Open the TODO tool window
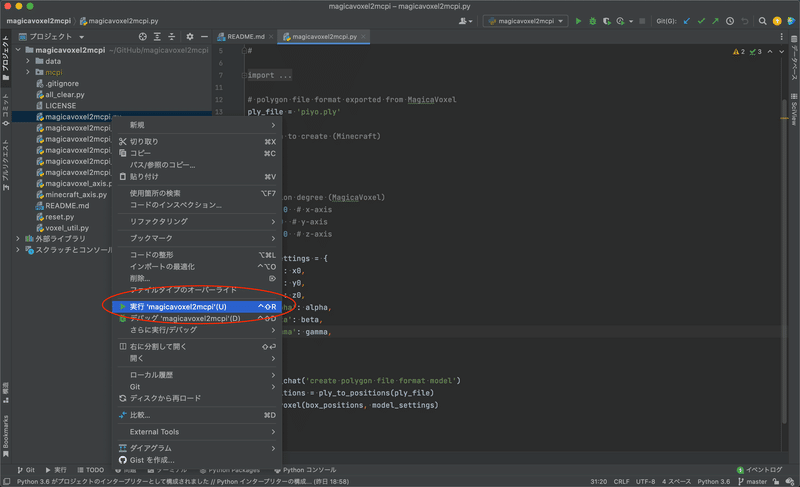The width and height of the screenshot is (800, 487). tap(90, 470)
